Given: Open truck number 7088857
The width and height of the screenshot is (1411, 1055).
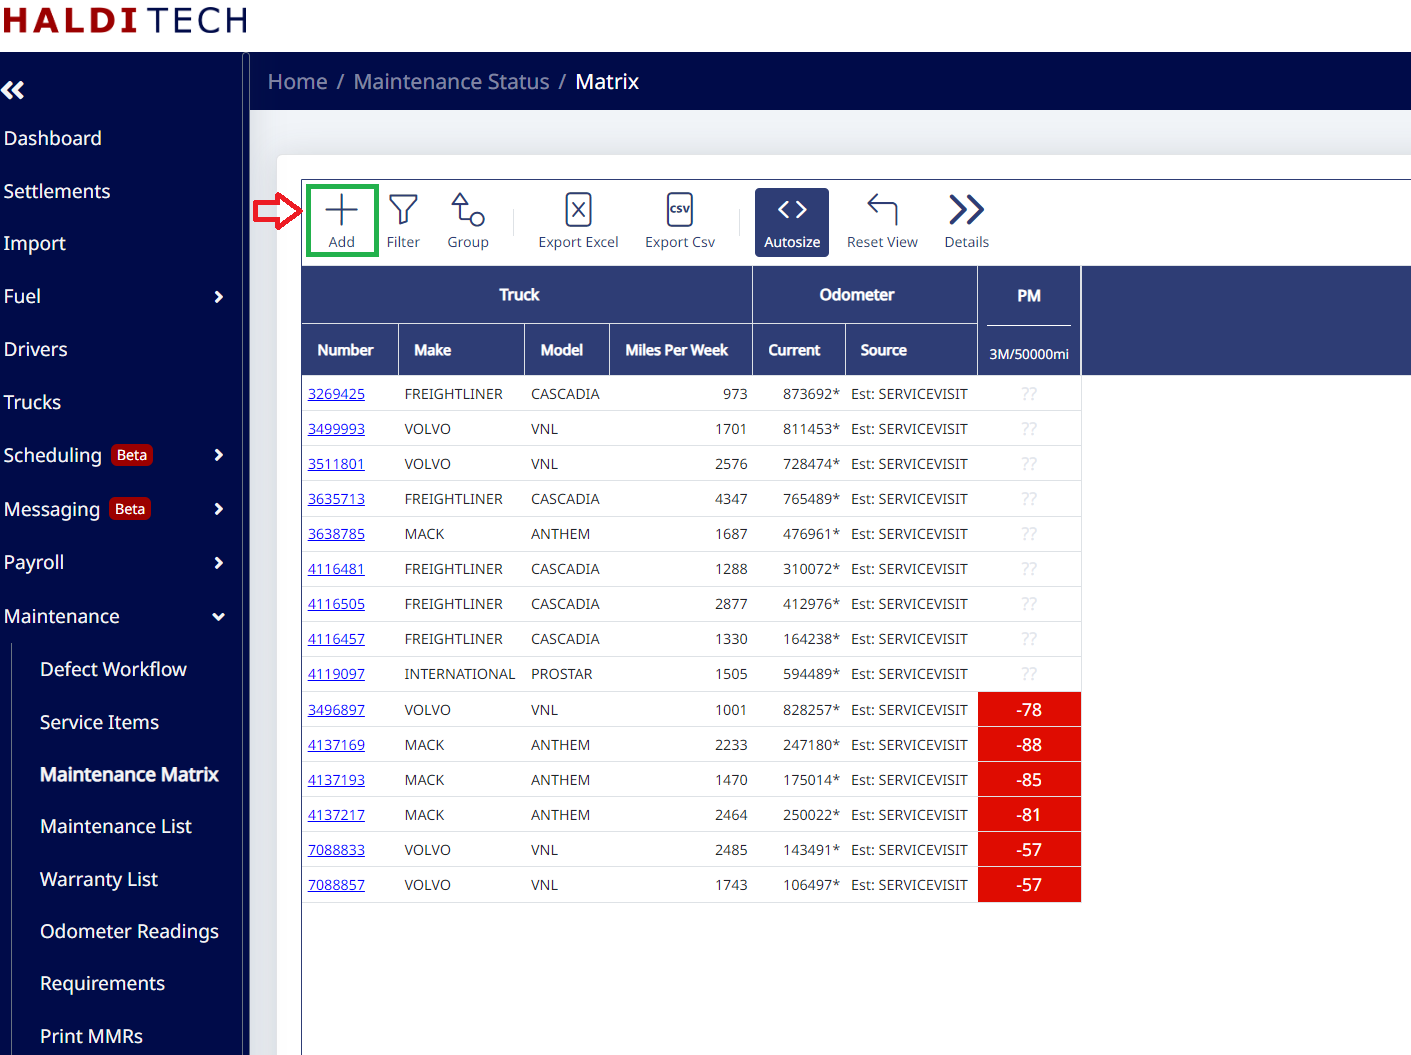Looking at the screenshot, I should (x=336, y=885).
